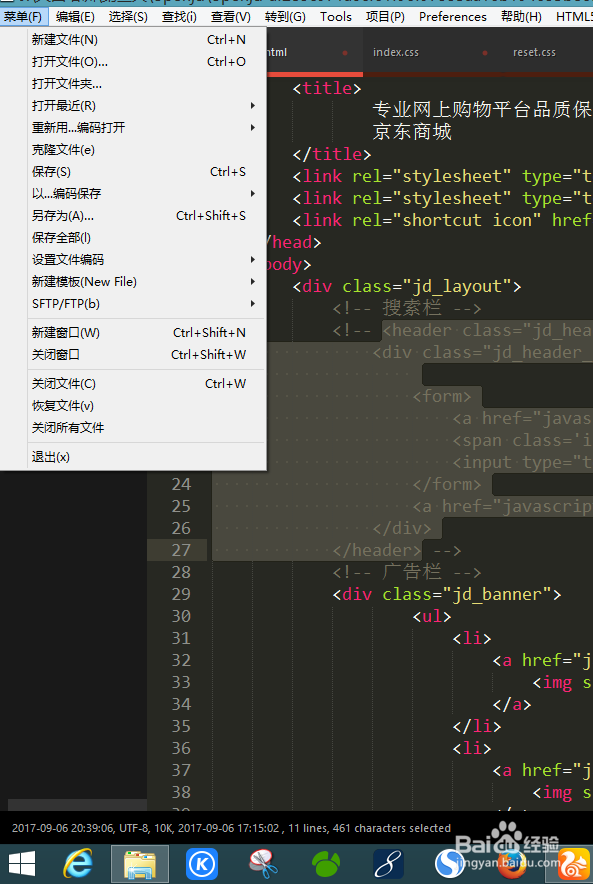Open the 菜单(F) menu
This screenshot has width=593, height=884.
[24, 16]
